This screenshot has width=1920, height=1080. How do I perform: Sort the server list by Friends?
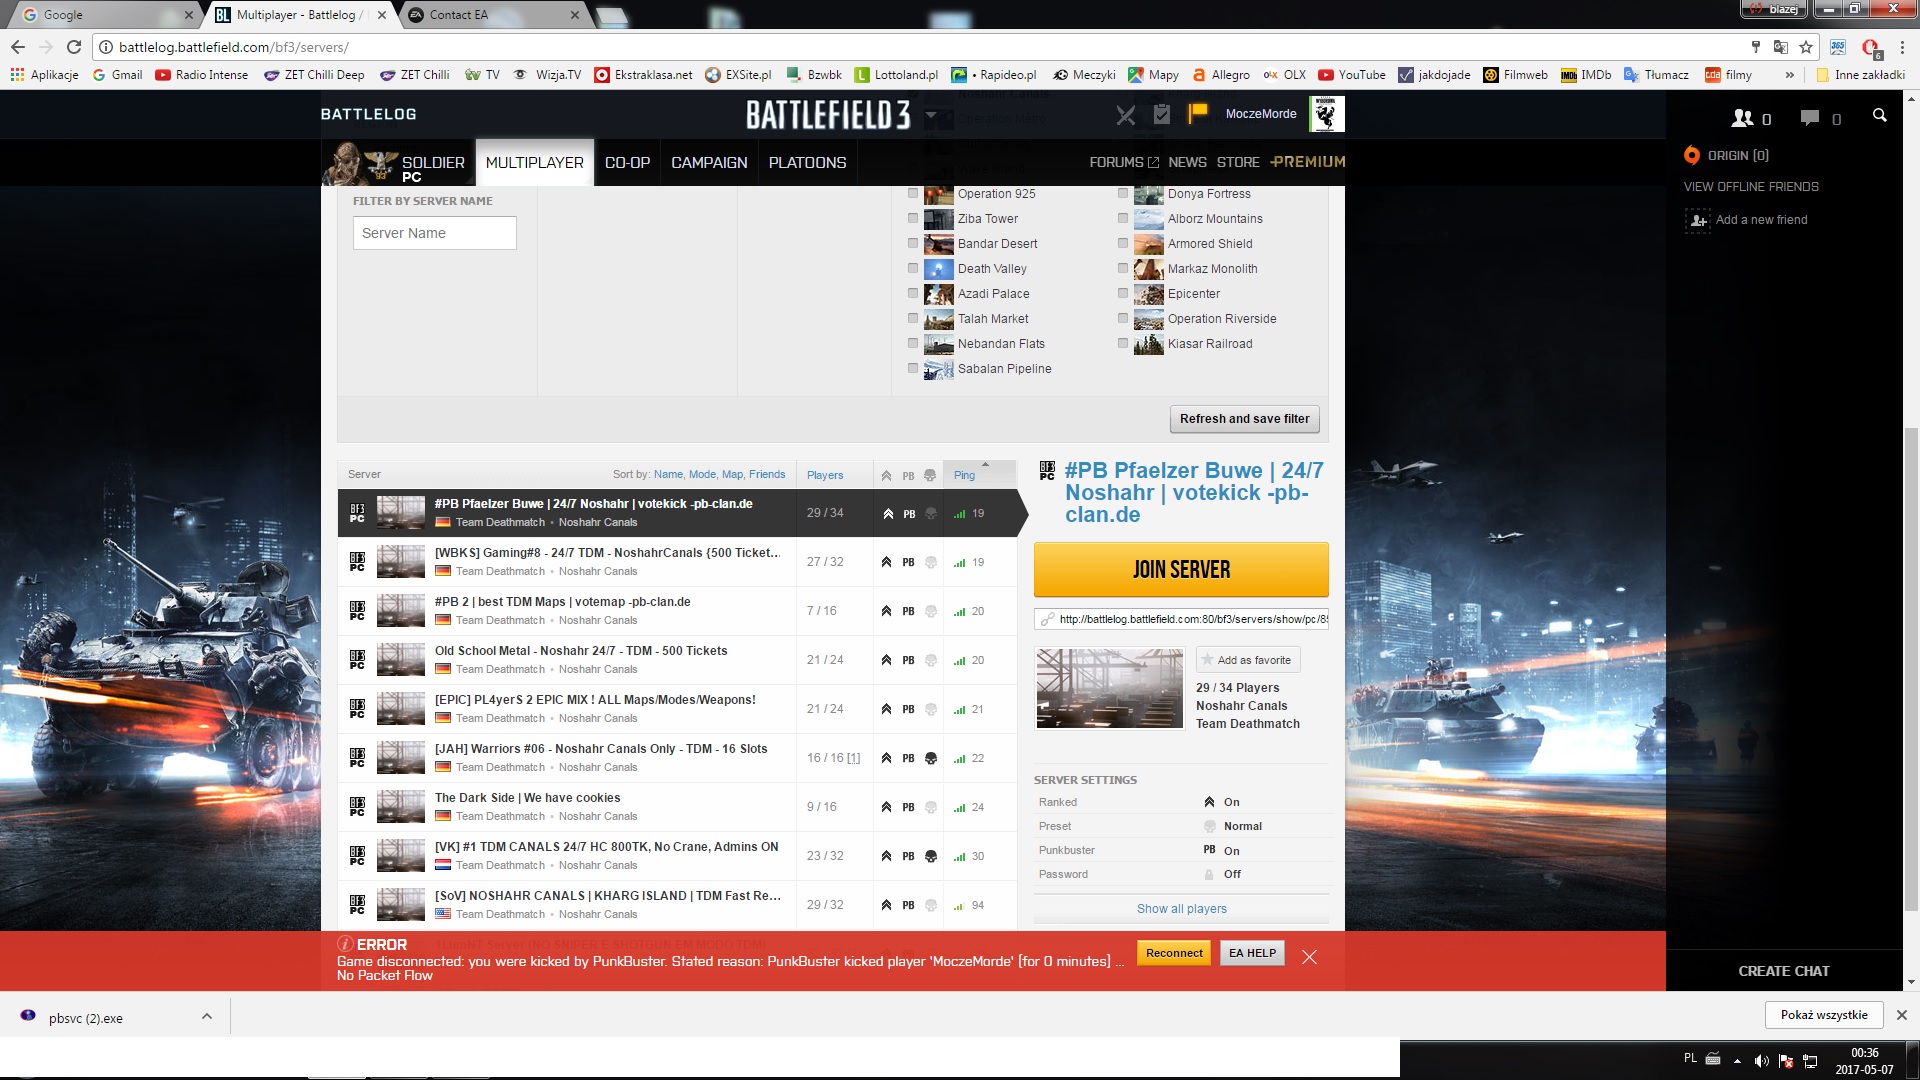(767, 475)
